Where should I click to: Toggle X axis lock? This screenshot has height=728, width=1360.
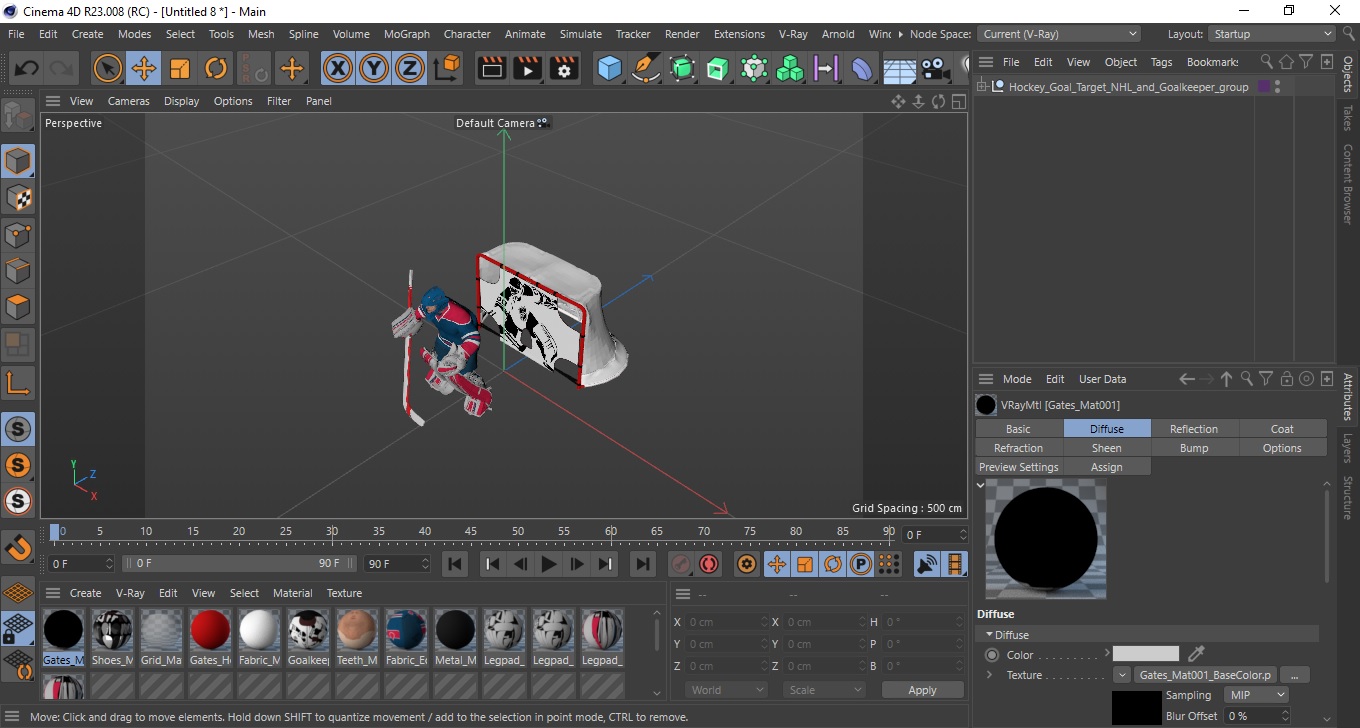coord(339,68)
